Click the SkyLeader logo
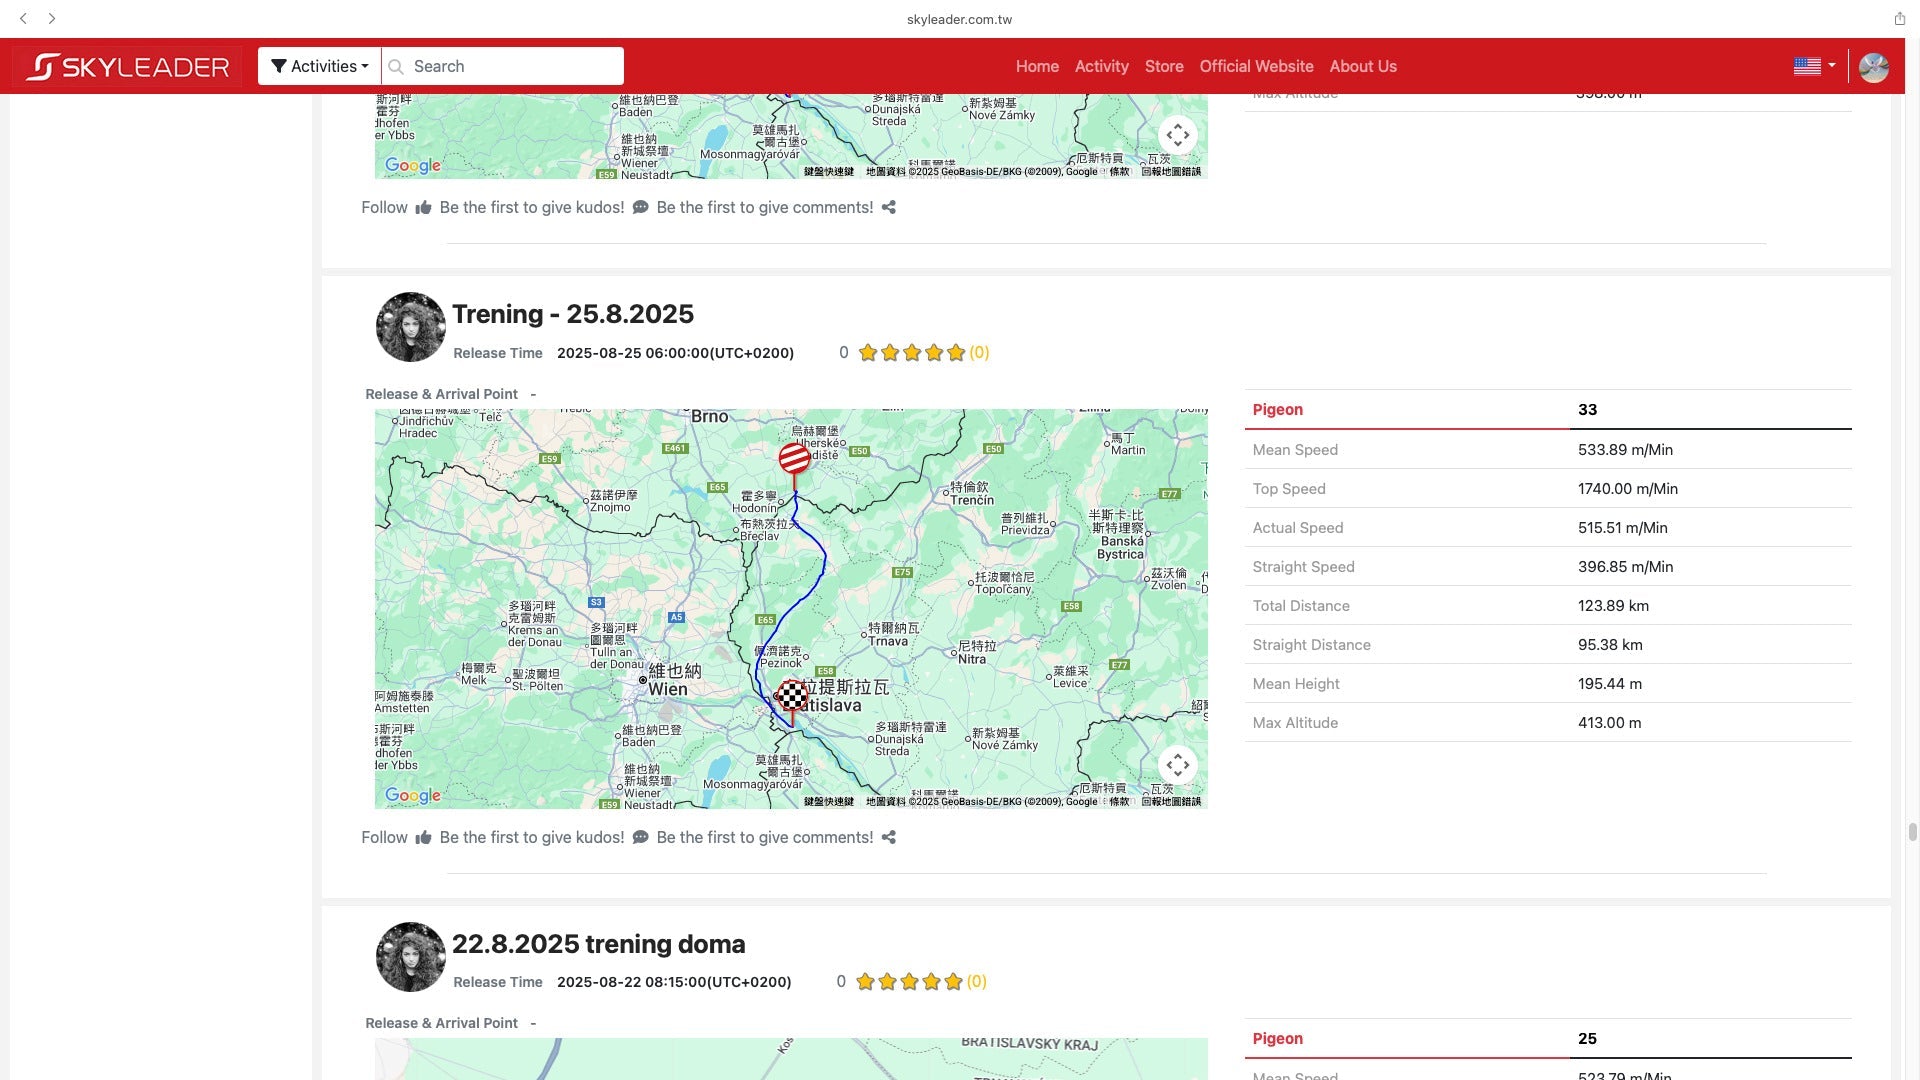1920x1080 pixels. coord(128,67)
